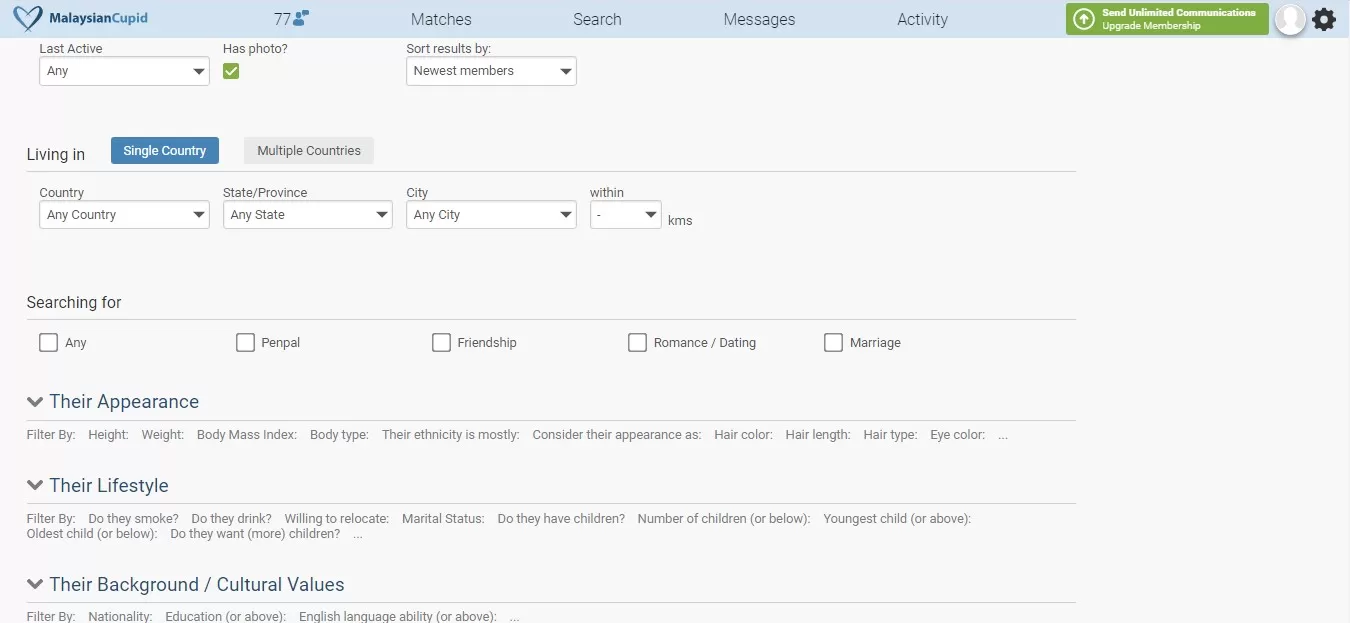Switch to Multiple Countries option
Image resolution: width=1350 pixels, height=623 pixels.
(308, 151)
